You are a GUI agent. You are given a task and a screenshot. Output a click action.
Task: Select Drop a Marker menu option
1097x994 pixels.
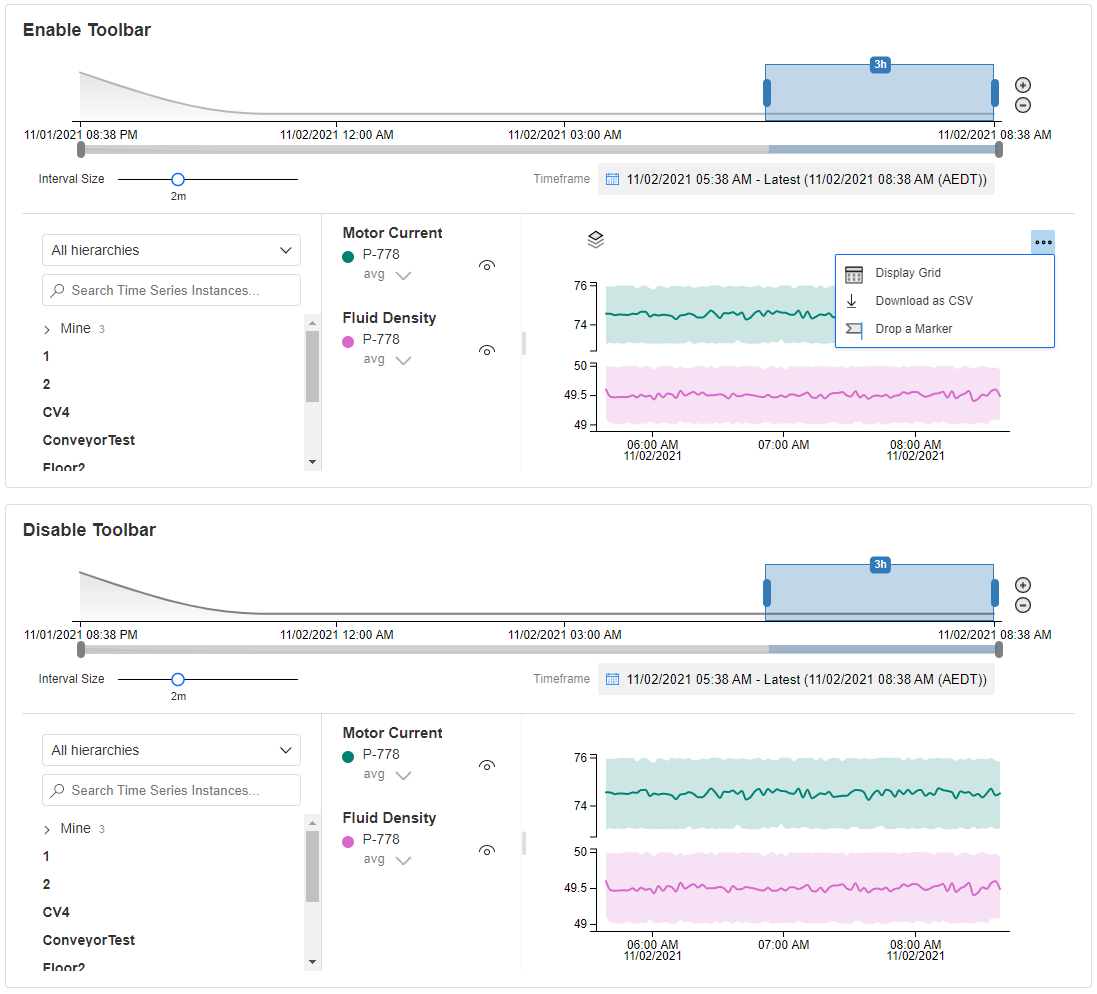click(x=944, y=329)
